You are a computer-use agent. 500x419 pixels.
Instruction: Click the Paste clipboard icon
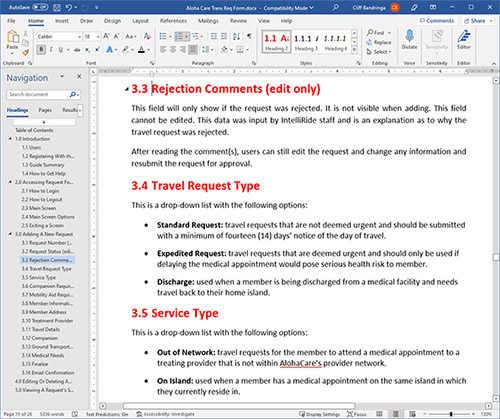point(13,36)
